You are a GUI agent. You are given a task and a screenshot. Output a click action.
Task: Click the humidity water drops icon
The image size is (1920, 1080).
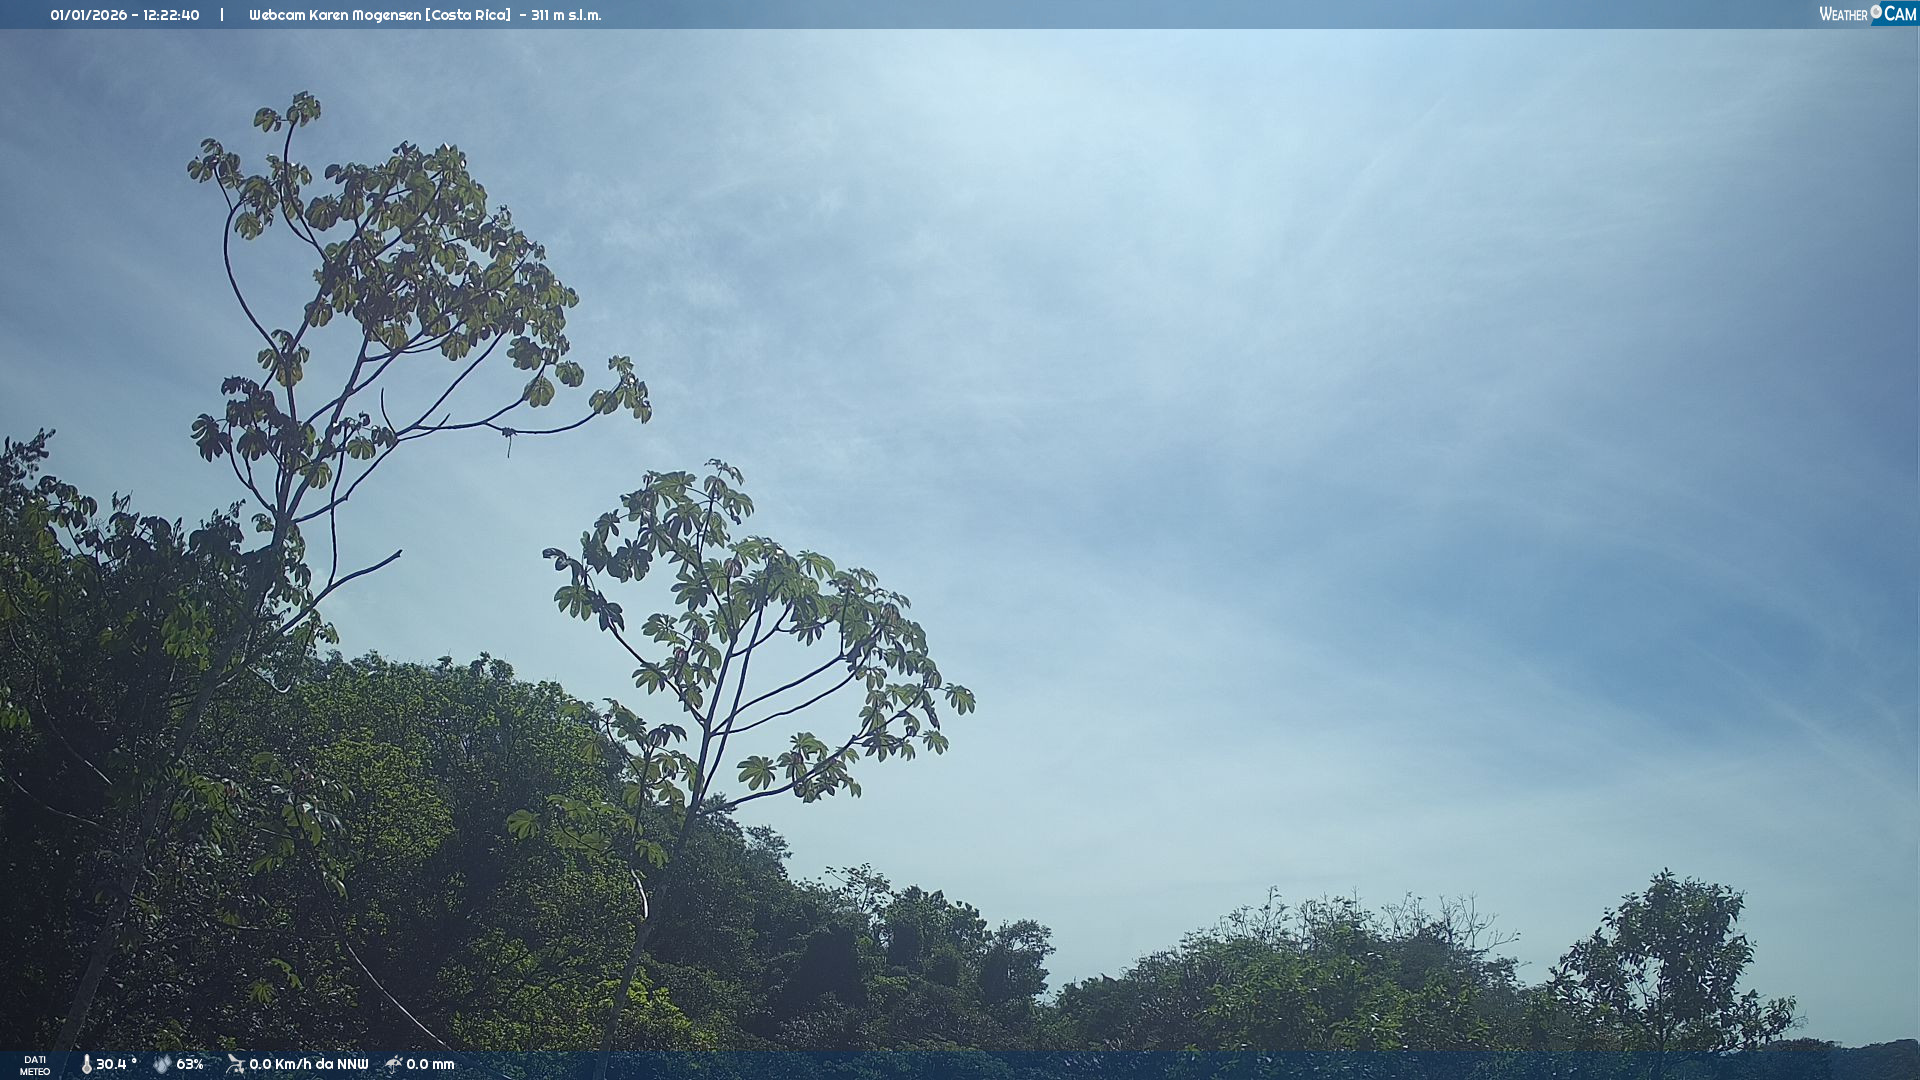pyautogui.click(x=162, y=1064)
